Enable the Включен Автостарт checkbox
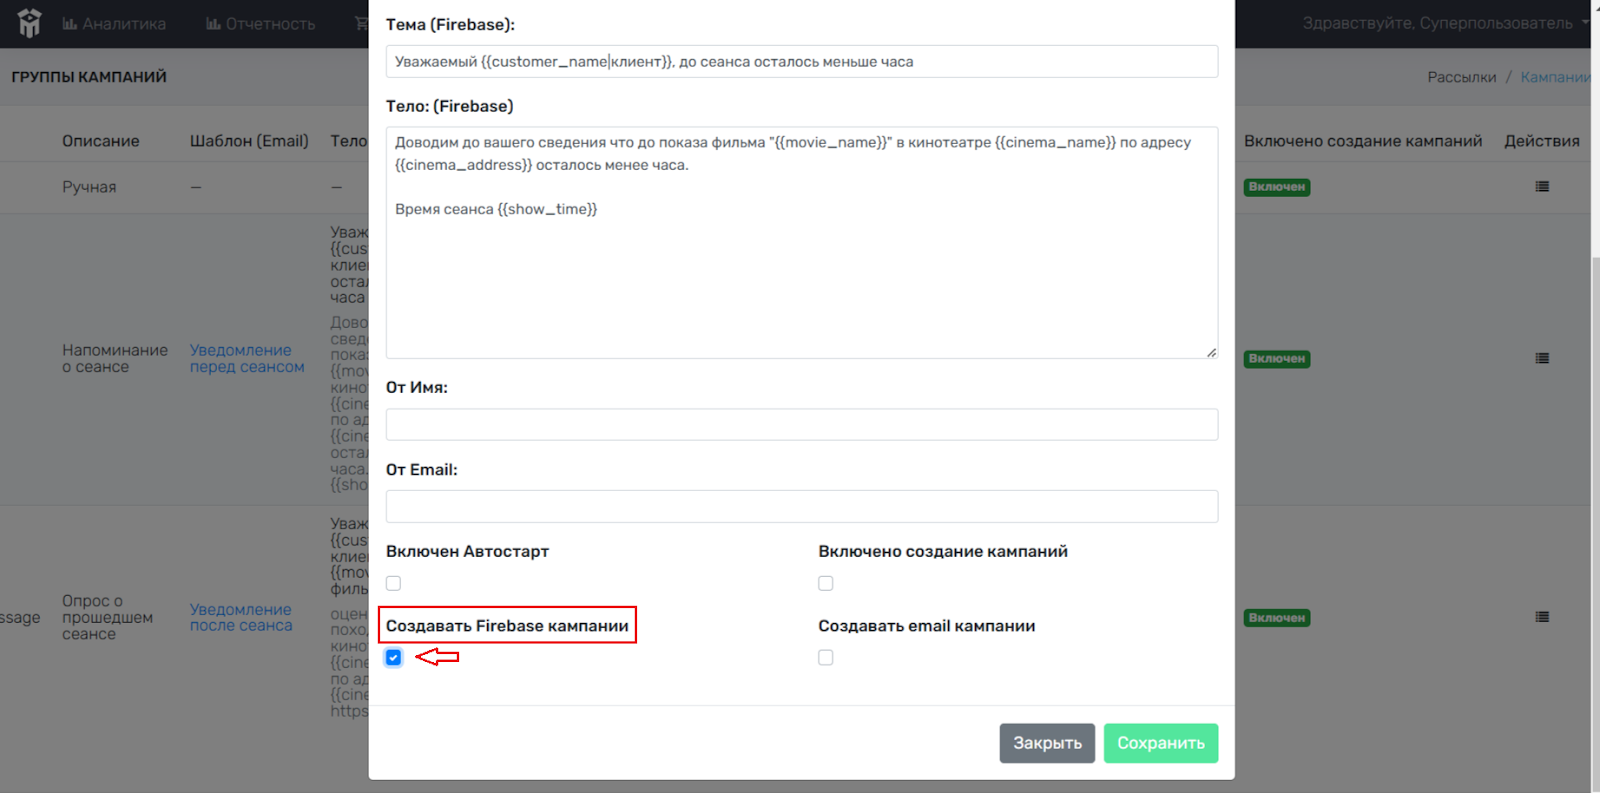Viewport: 1600px width, 793px height. [394, 583]
